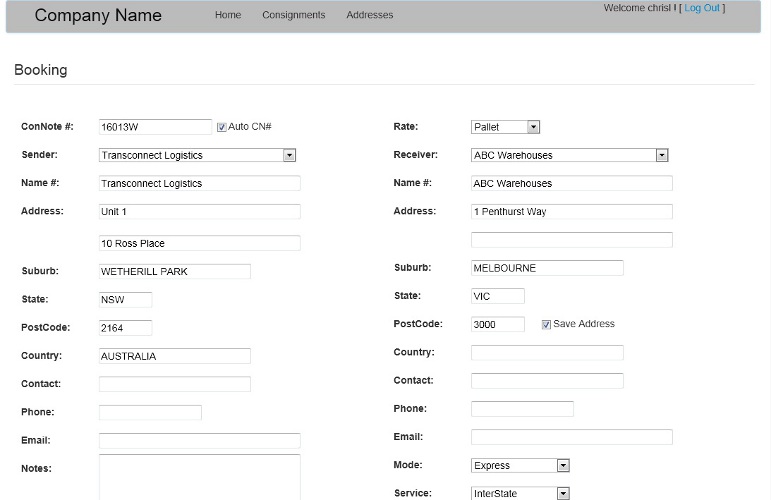Expand the Sender dropdown list
The image size is (771, 500).
(x=197, y=155)
